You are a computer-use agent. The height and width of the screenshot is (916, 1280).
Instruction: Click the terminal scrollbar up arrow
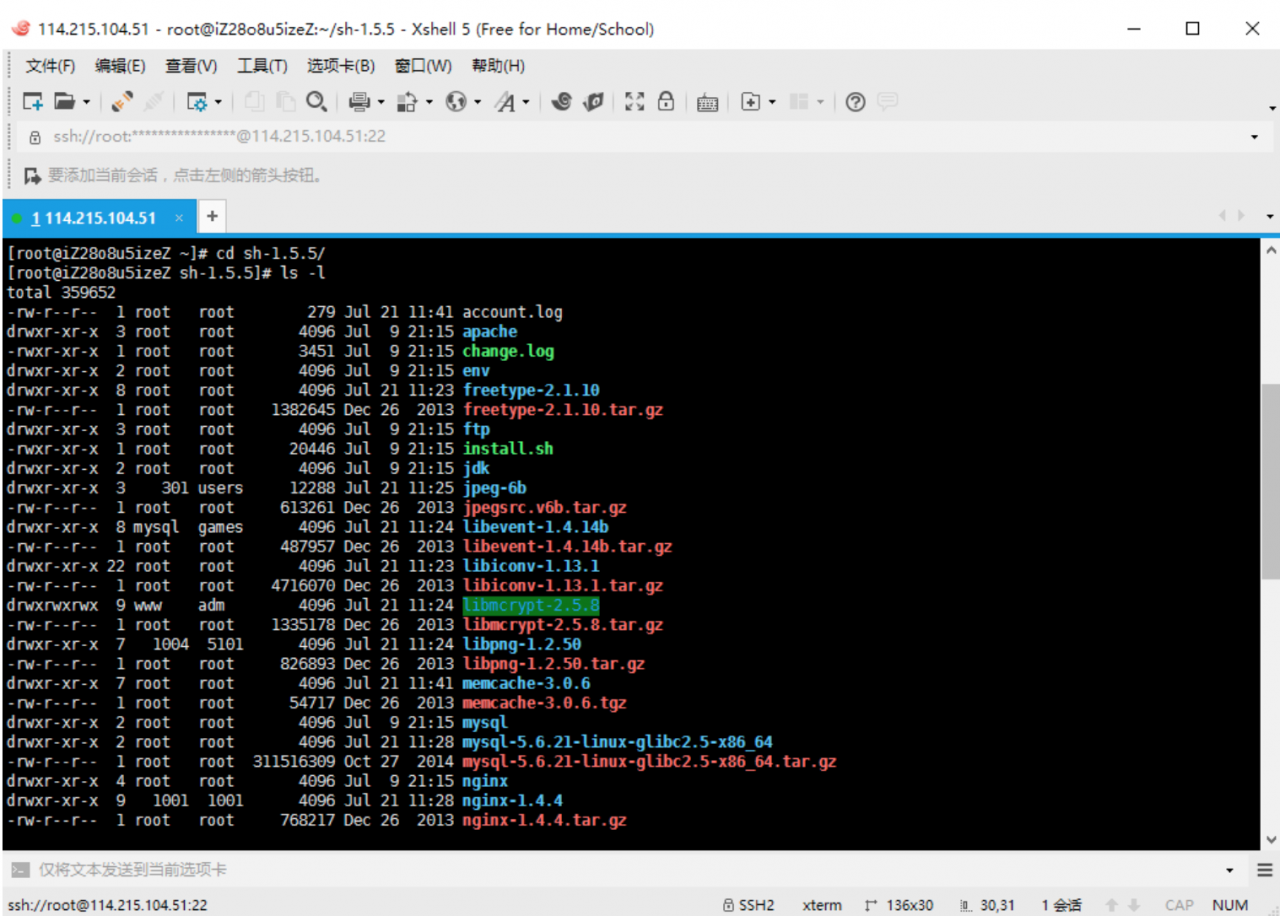[1270, 249]
